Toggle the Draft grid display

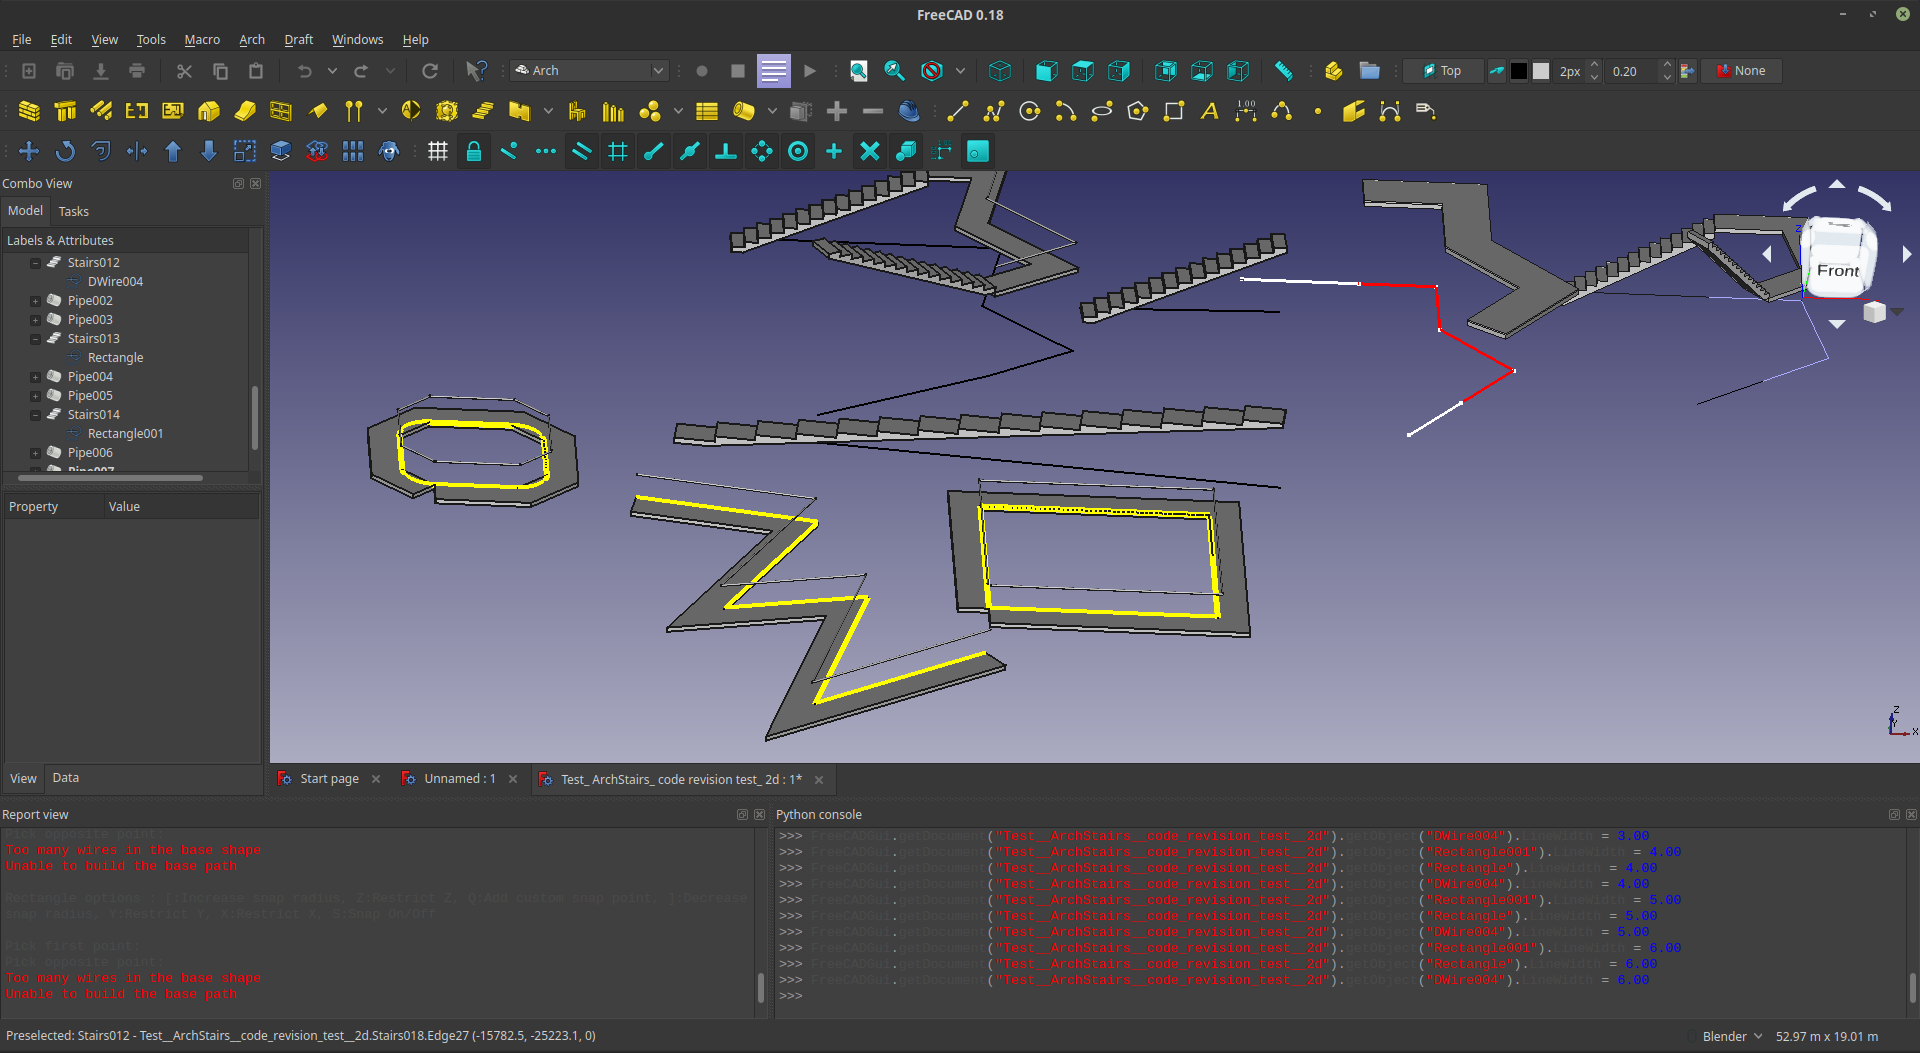click(x=437, y=151)
